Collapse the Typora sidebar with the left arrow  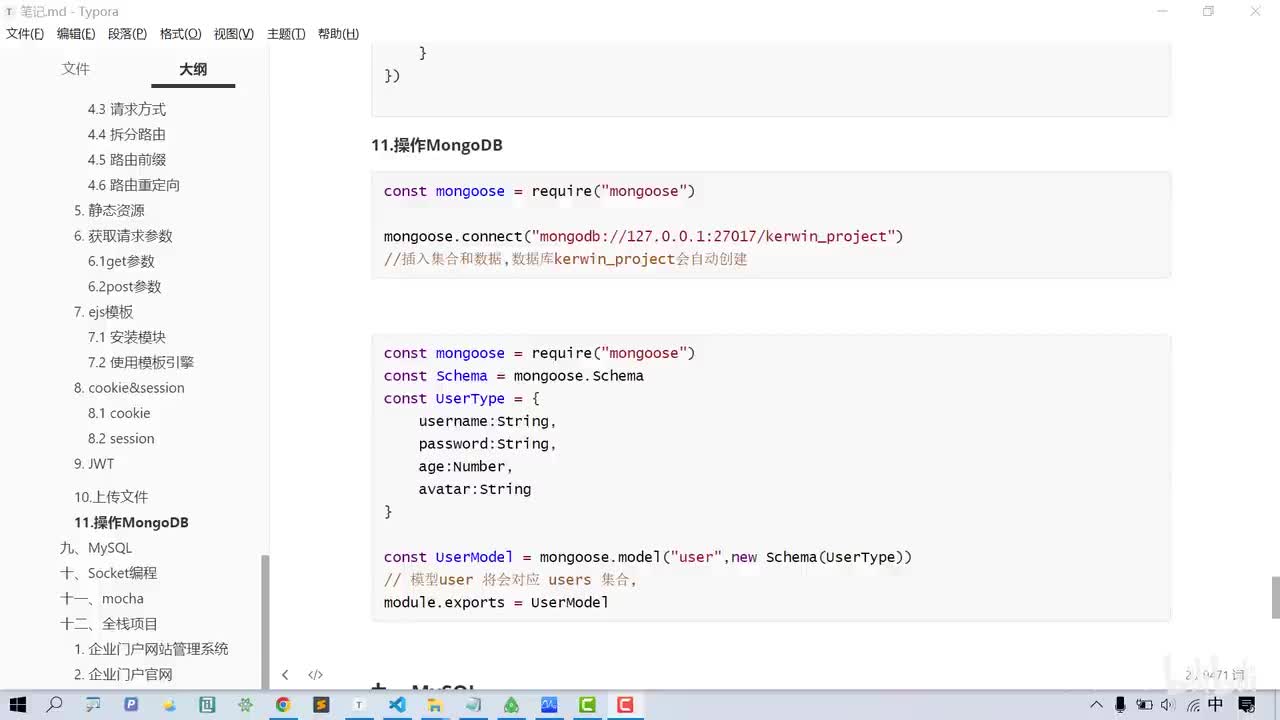pos(285,675)
